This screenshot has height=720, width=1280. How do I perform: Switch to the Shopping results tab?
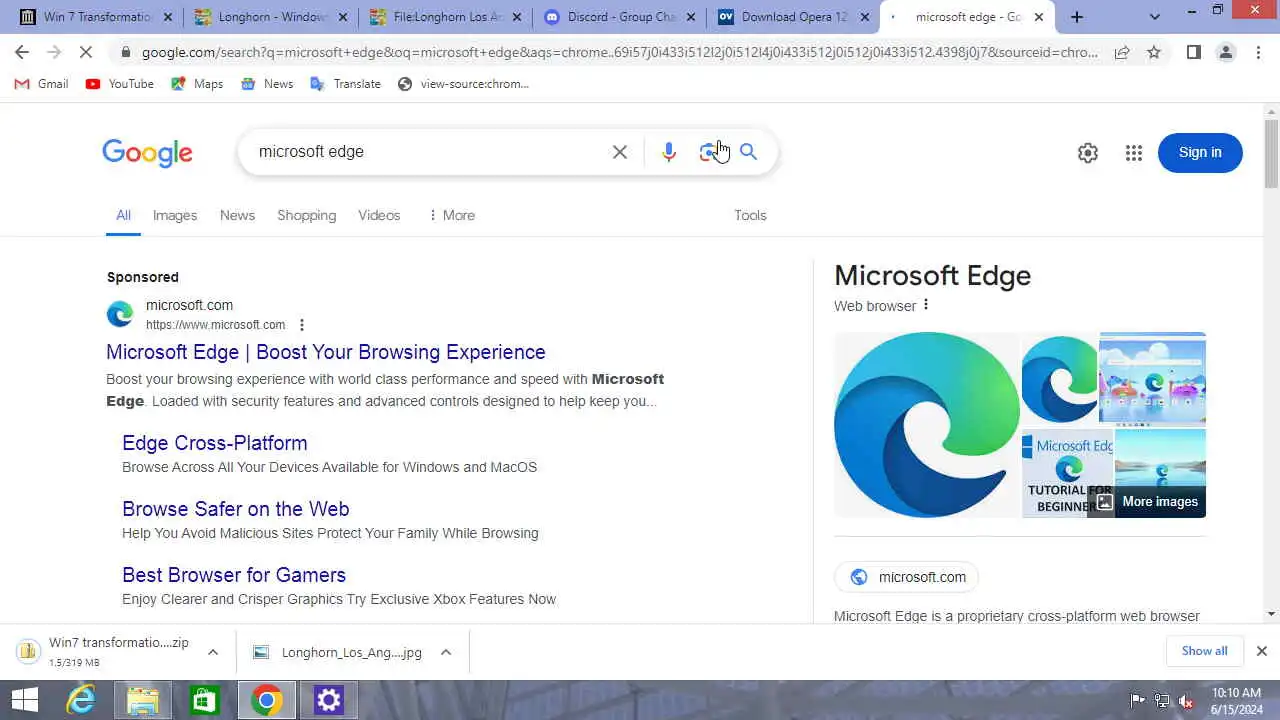(307, 215)
